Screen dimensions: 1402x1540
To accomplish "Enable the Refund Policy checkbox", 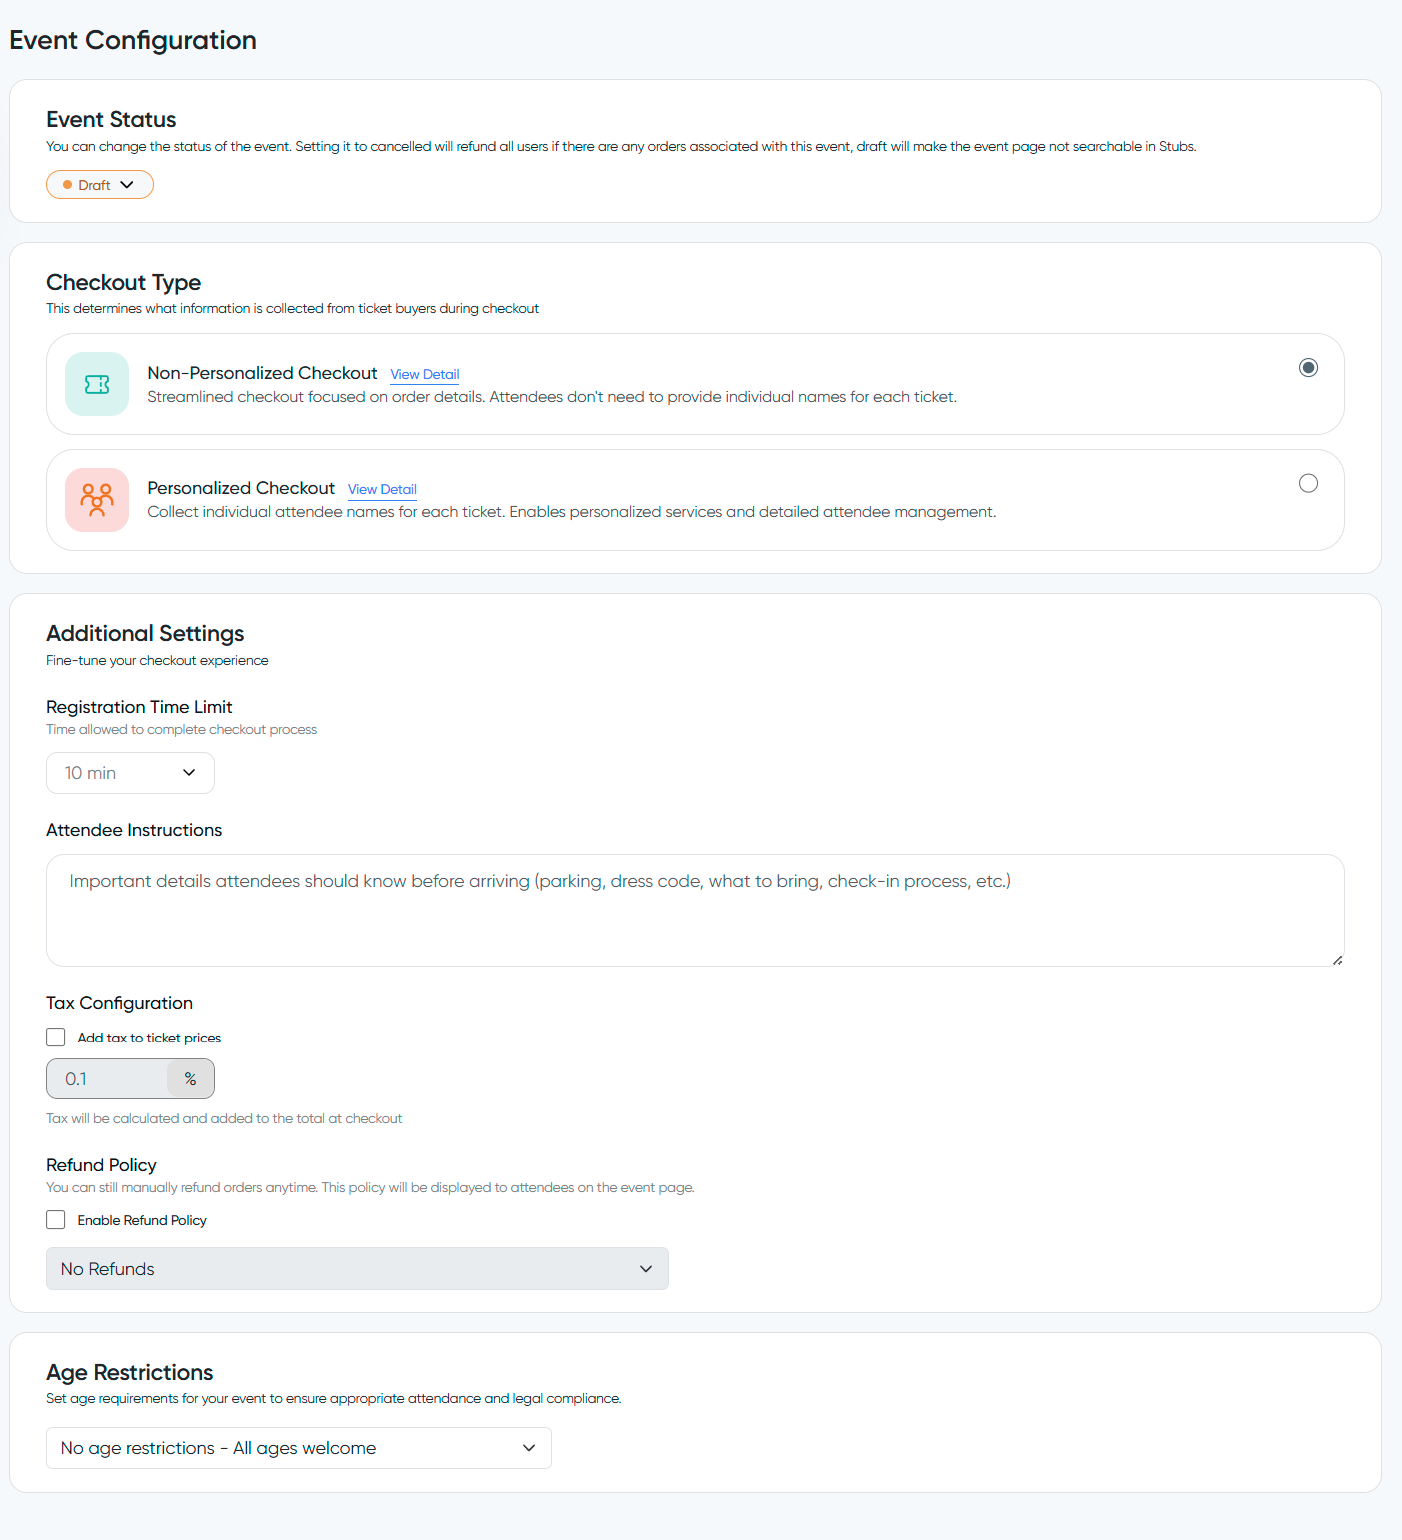I will [x=55, y=1219].
